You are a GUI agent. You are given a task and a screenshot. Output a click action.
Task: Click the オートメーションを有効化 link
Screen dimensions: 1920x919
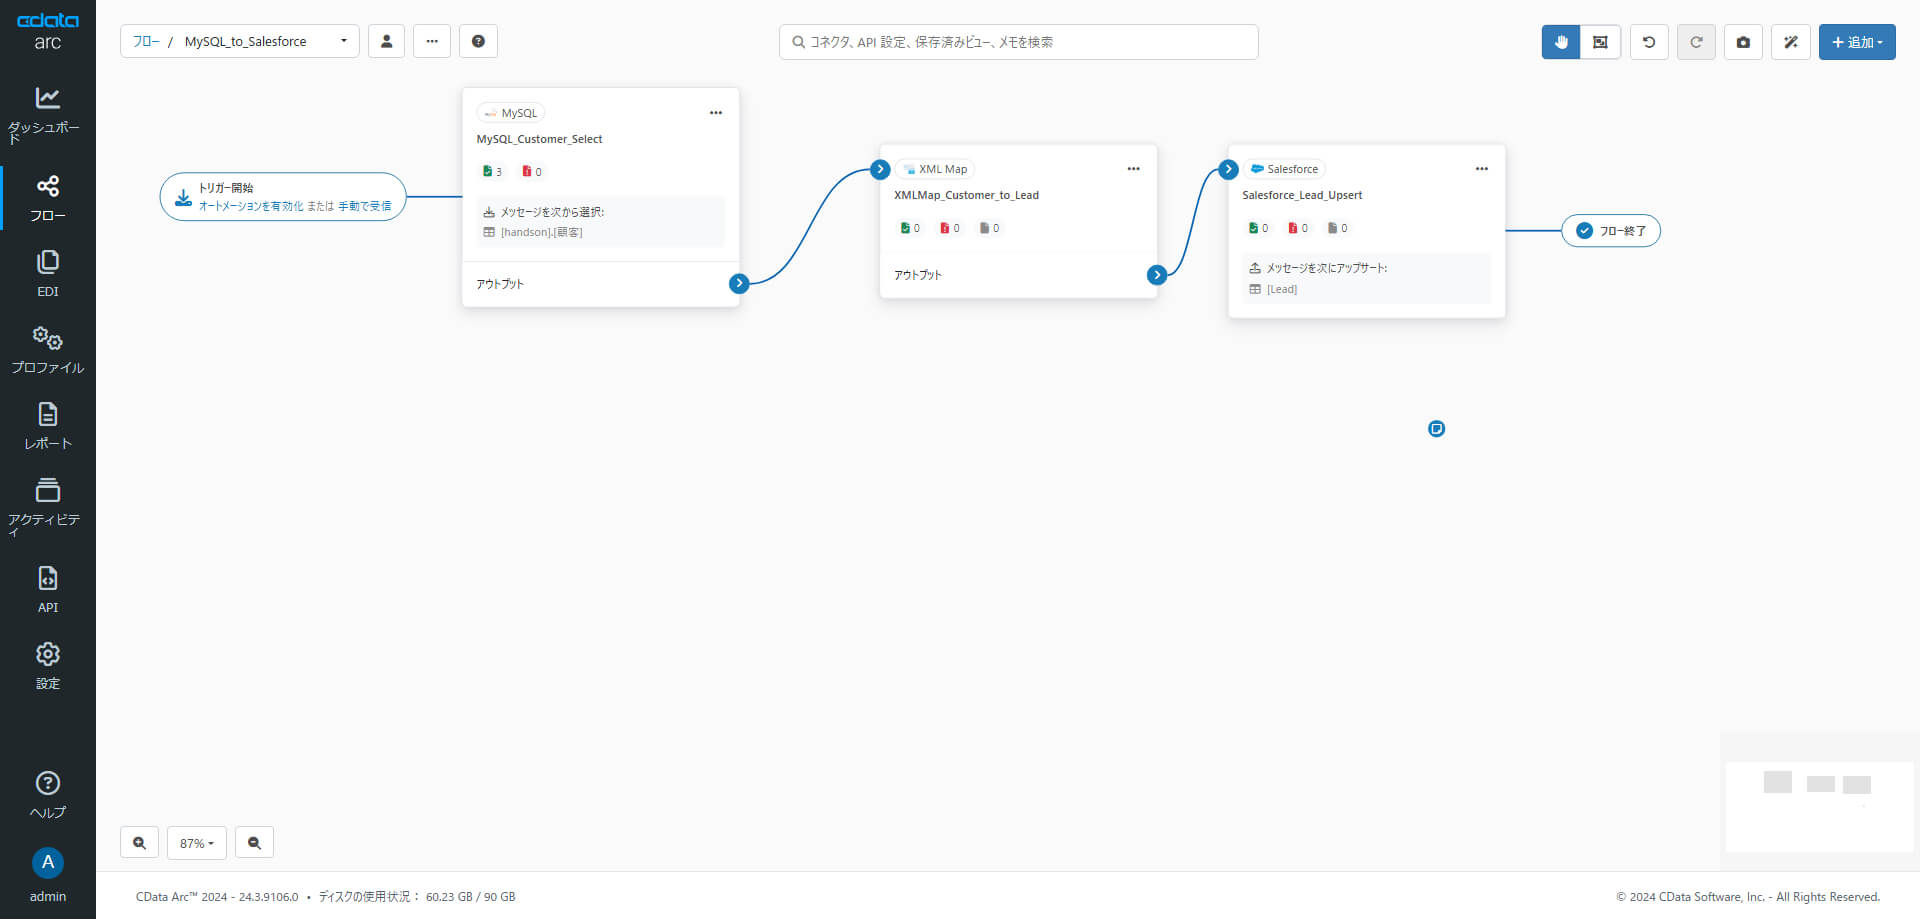click(x=251, y=206)
